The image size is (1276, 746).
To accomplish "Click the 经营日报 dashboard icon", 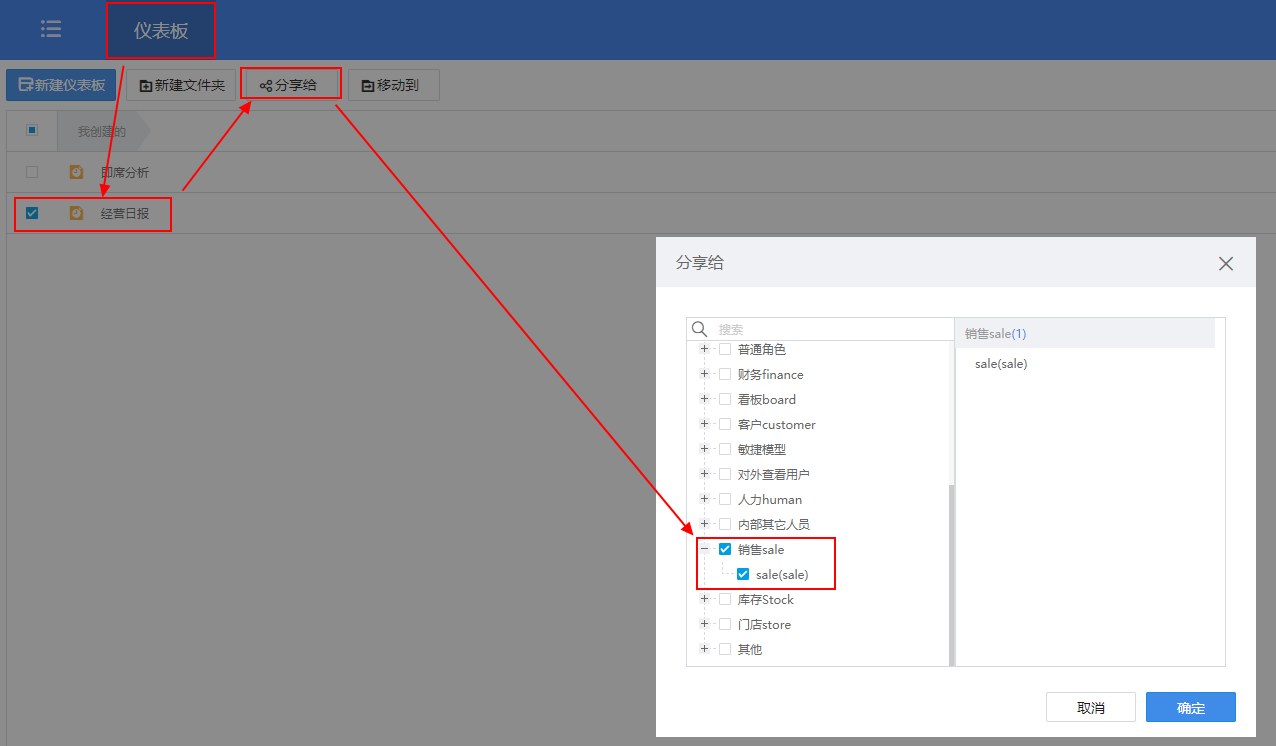I will (x=77, y=213).
